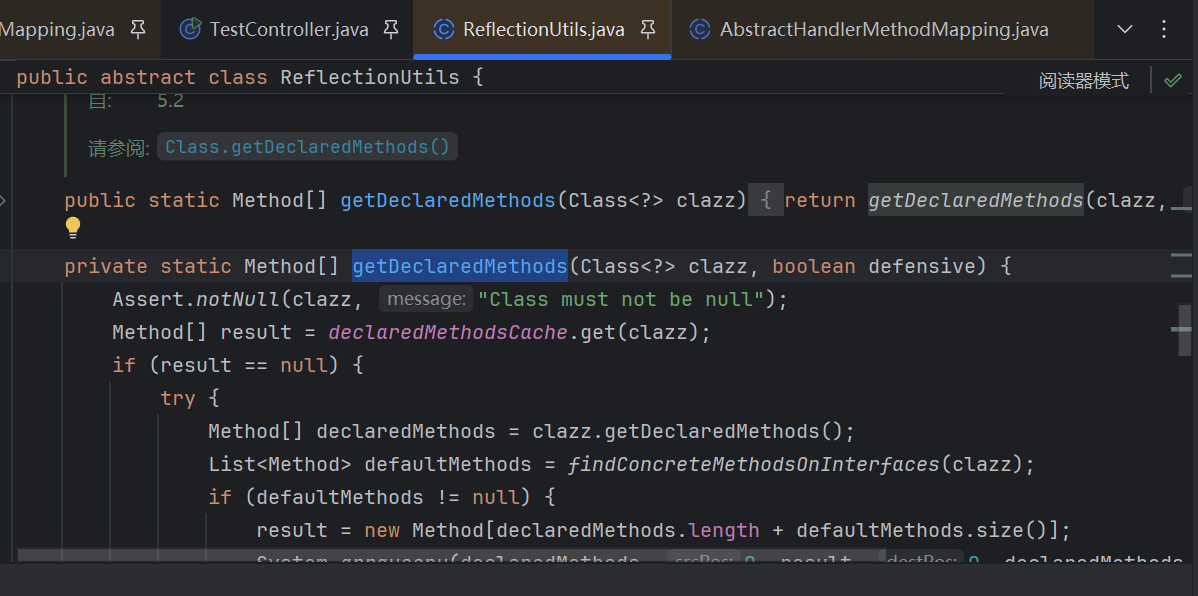Click class icon of TestController.java tab
1198x596 pixels.
pos(189,30)
